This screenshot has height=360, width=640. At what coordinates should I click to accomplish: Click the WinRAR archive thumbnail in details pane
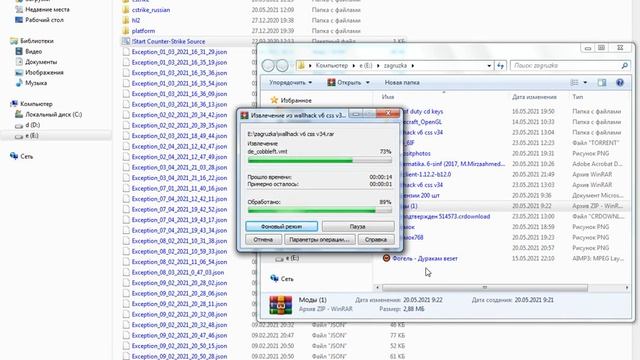[280, 305]
